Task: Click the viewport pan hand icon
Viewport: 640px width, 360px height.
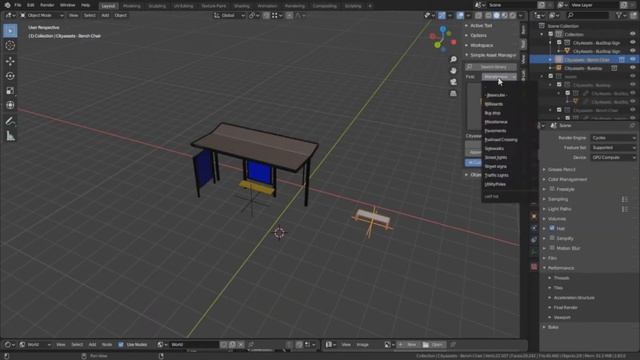Action: tap(453, 71)
